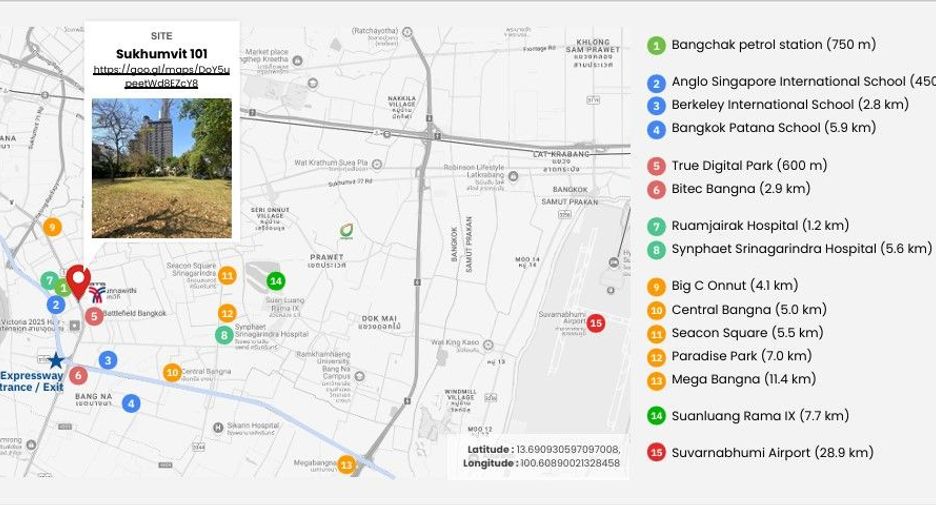Click green marker 14 on the map
The height and width of the screenshot is (505, 936).
pos(275,281)
